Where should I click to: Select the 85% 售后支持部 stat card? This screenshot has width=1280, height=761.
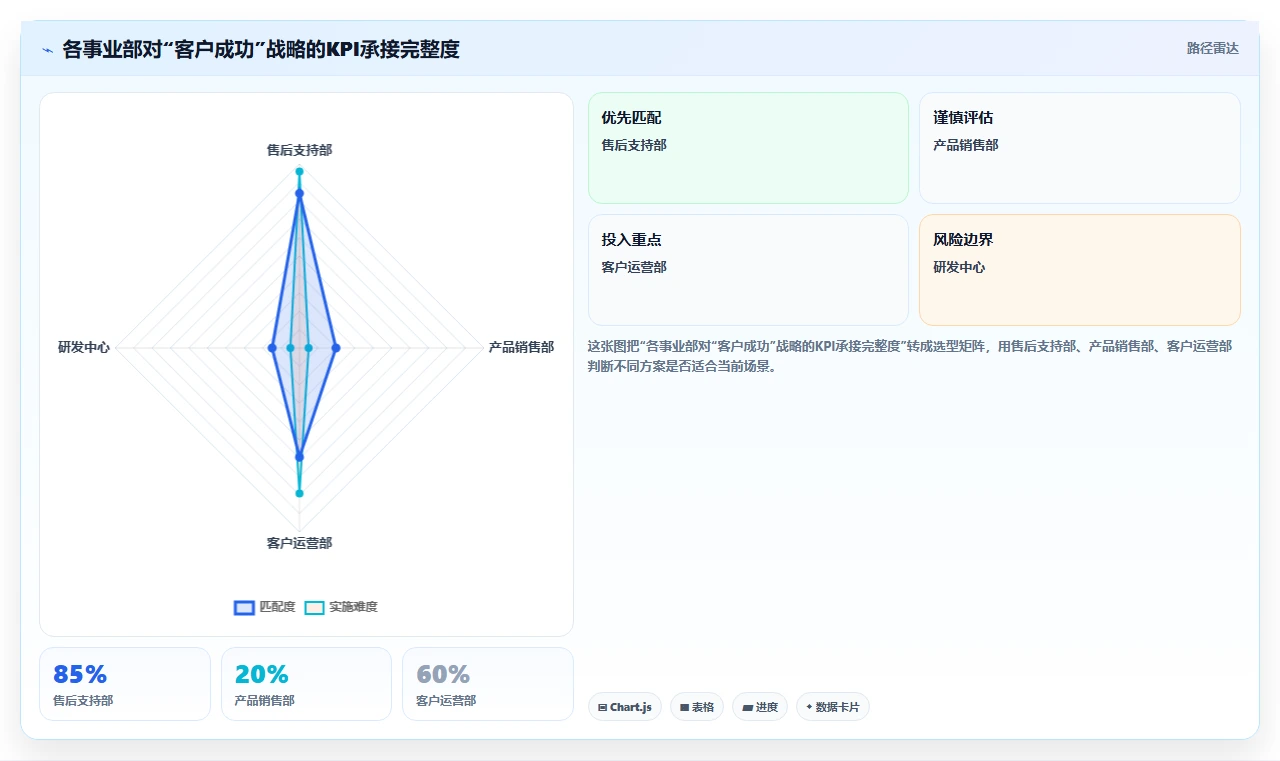click(x=125, y=684)
